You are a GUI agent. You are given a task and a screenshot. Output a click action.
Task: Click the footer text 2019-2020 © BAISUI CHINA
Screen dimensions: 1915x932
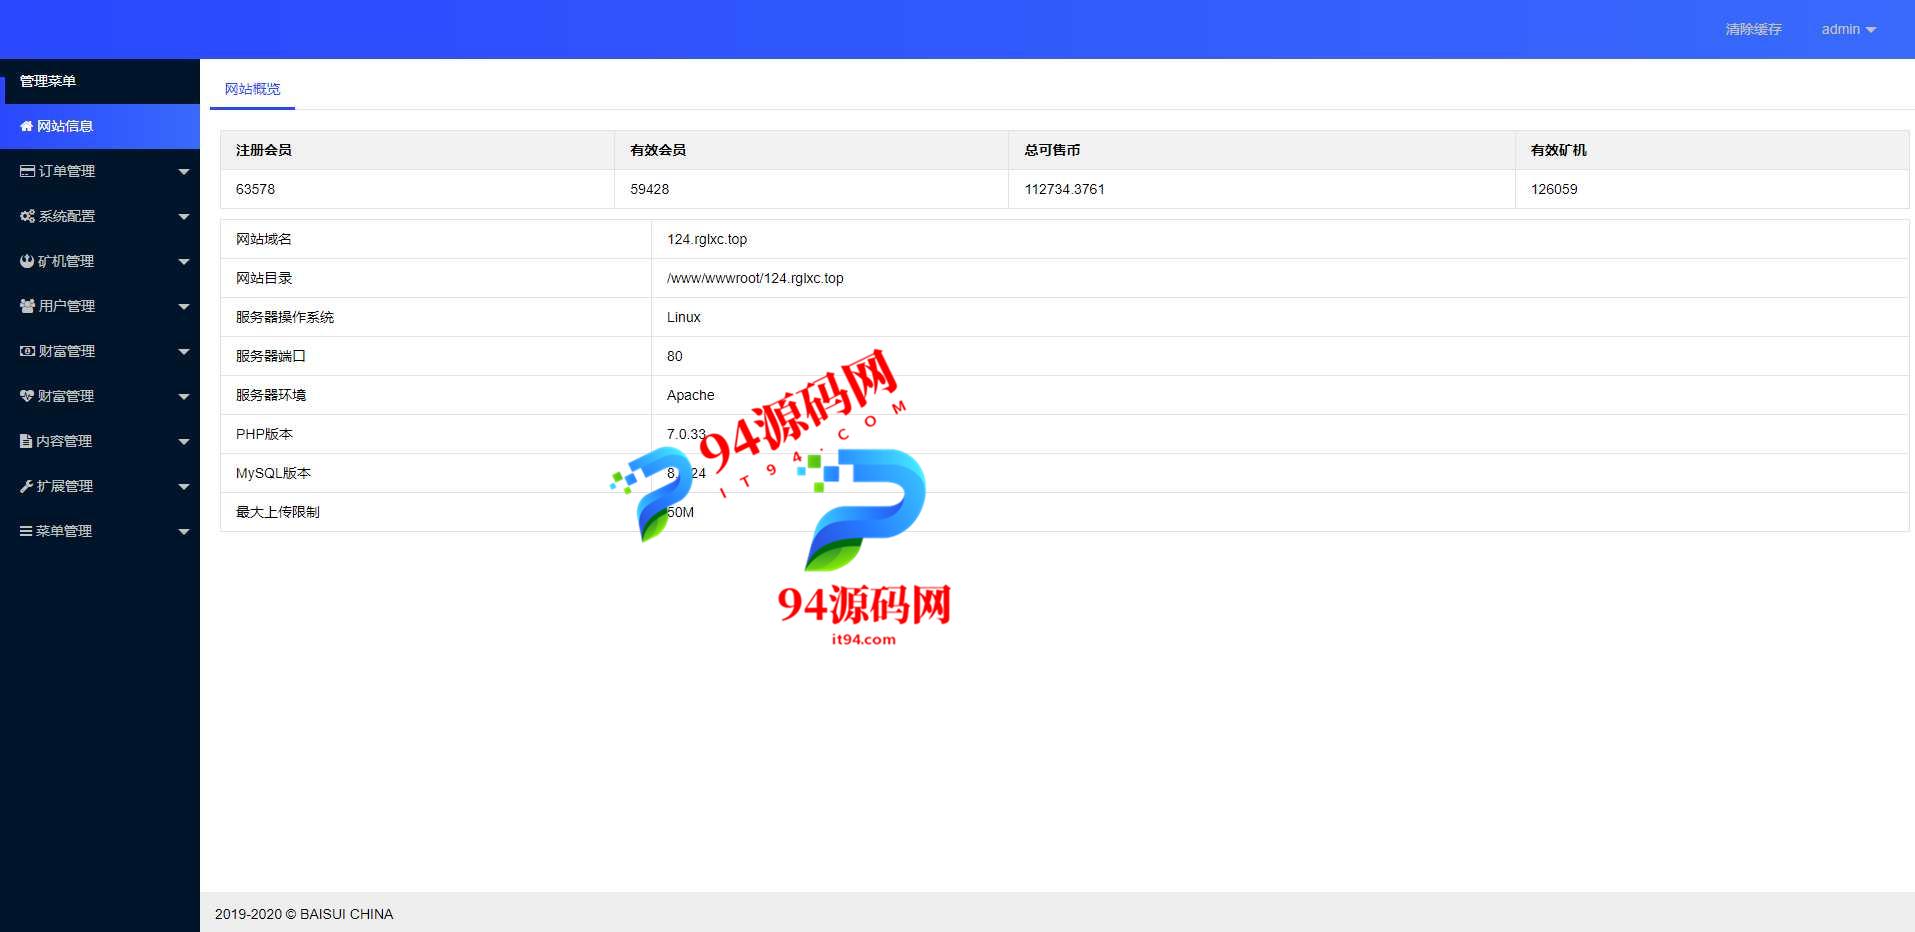304,914
